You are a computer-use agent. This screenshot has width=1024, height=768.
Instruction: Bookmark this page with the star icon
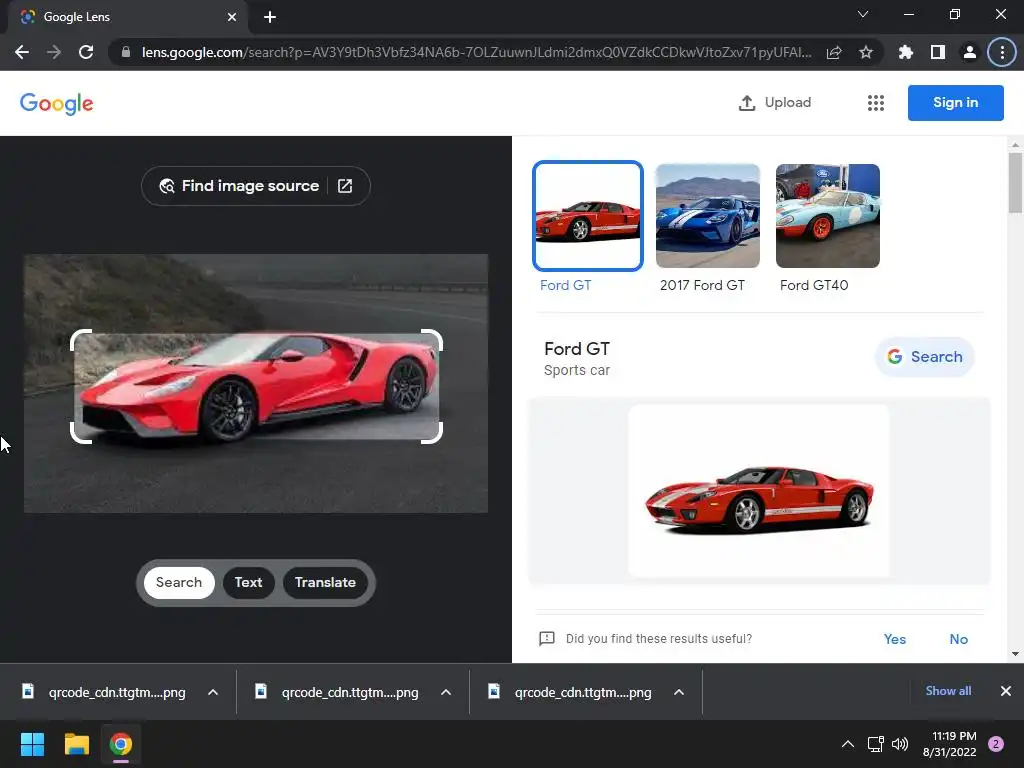[866, 52]
